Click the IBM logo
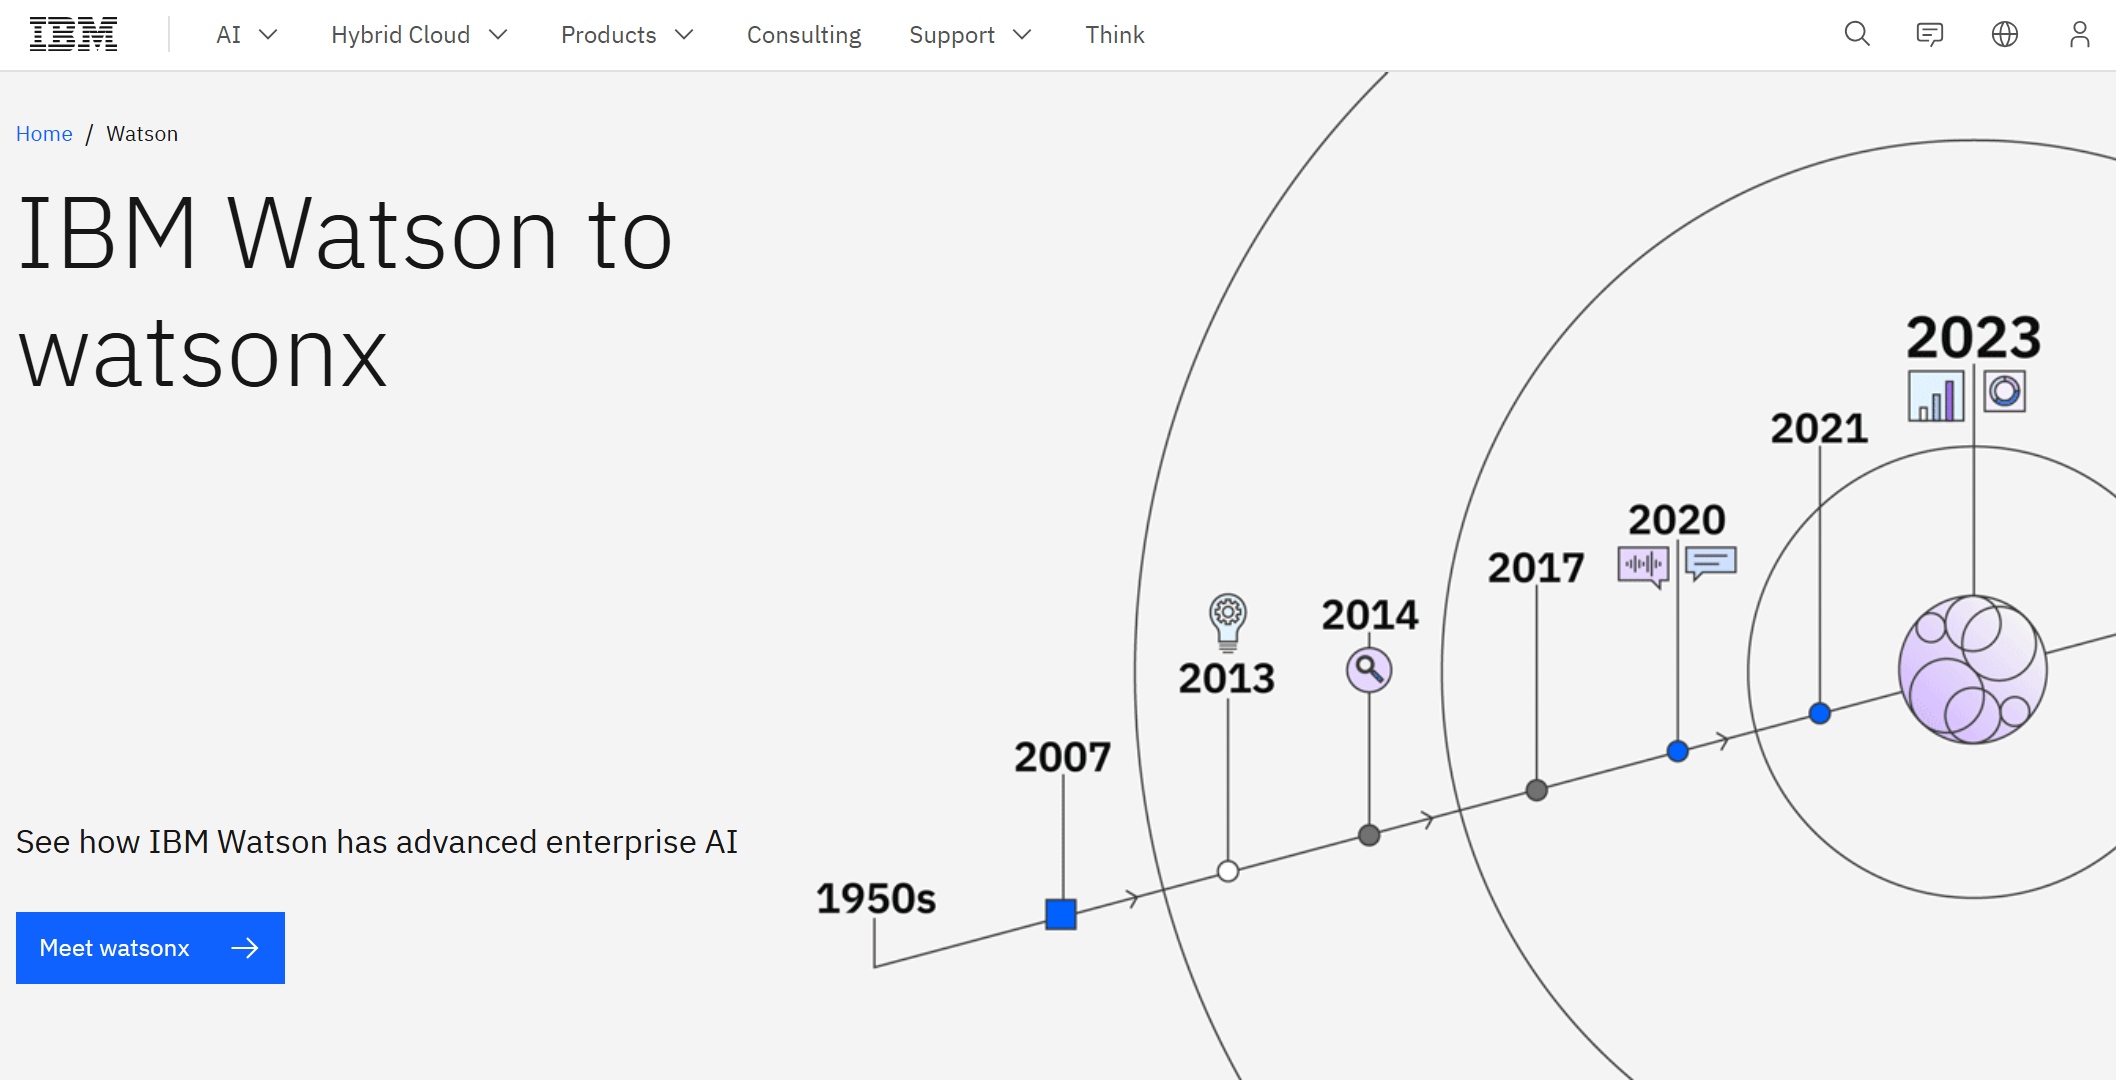 73,32
